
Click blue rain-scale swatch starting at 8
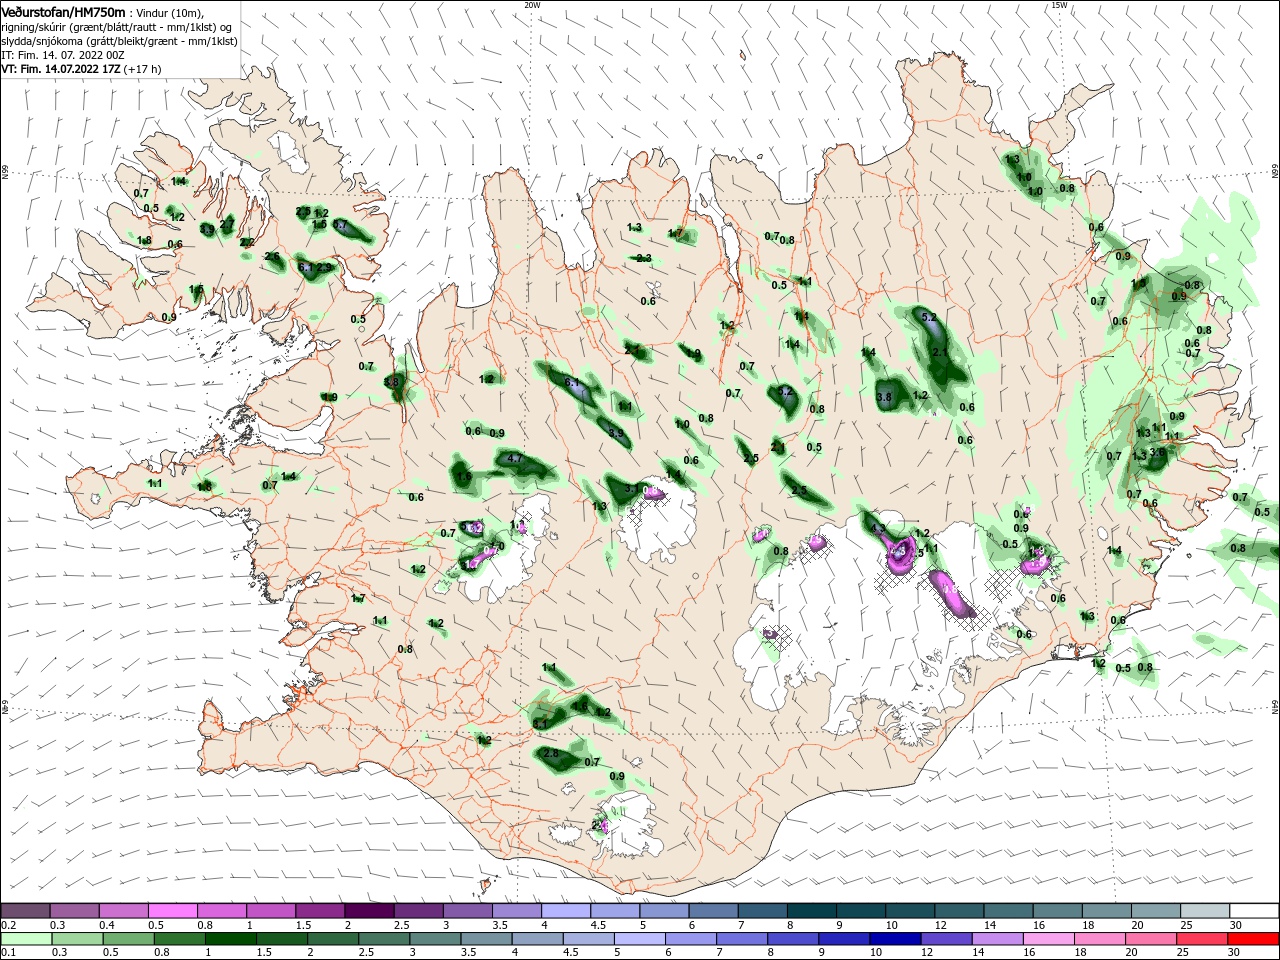[x=793, y=939]
